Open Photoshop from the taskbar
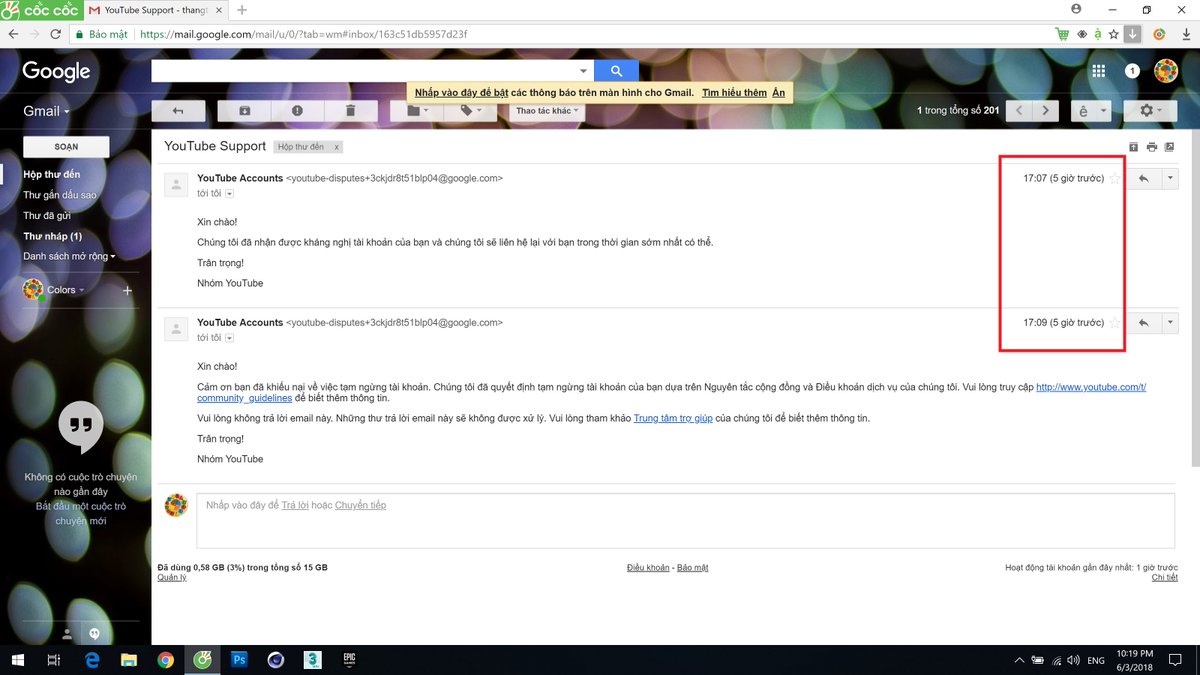 click(239, 660)
